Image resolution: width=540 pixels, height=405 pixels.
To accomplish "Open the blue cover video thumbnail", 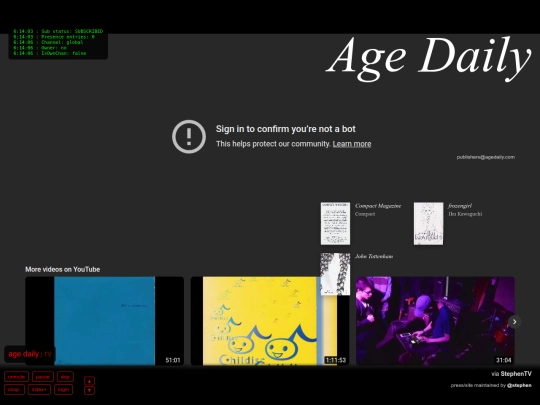I will (x=104, y=321).
